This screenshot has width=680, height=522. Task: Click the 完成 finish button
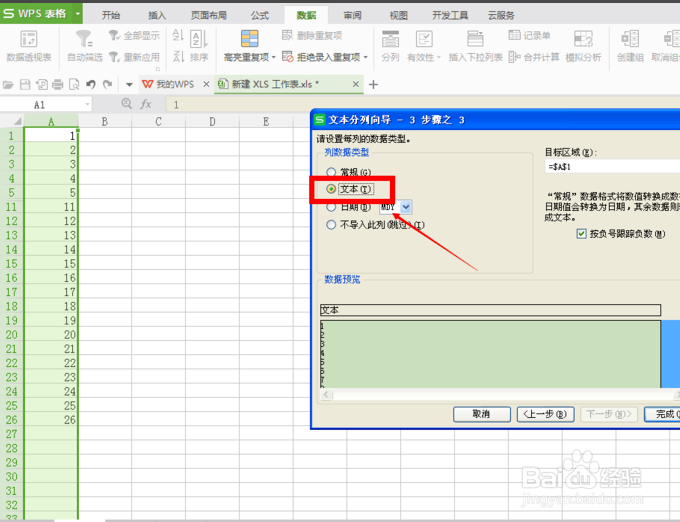664,414
